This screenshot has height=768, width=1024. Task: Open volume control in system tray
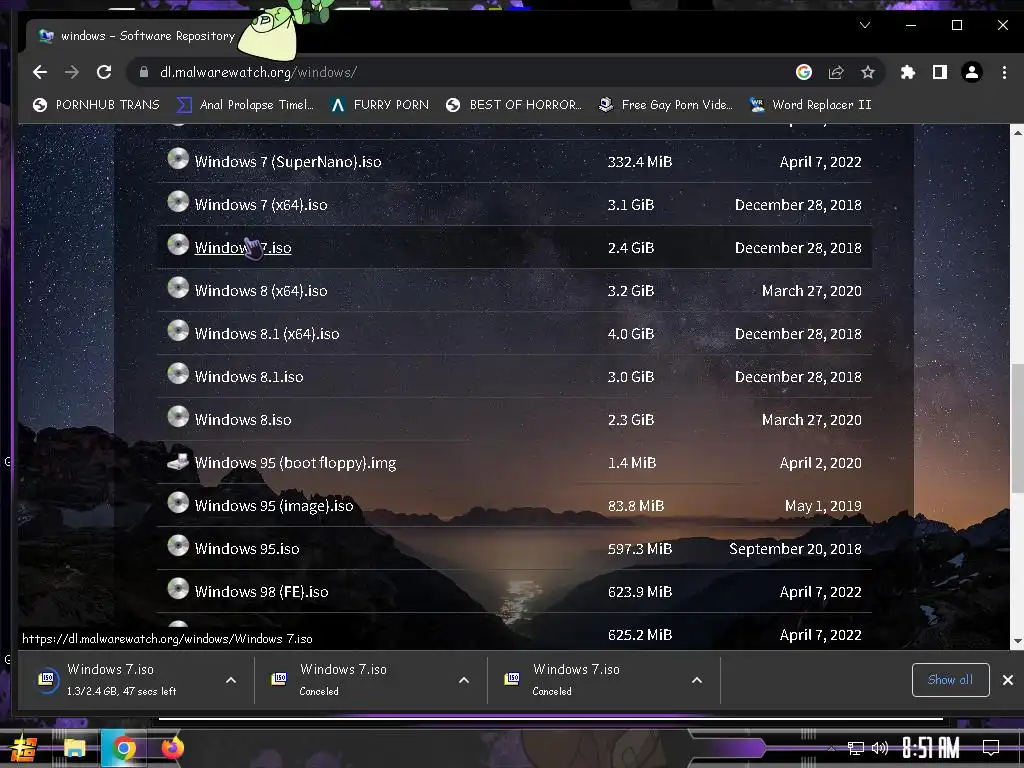pos(880,748)
